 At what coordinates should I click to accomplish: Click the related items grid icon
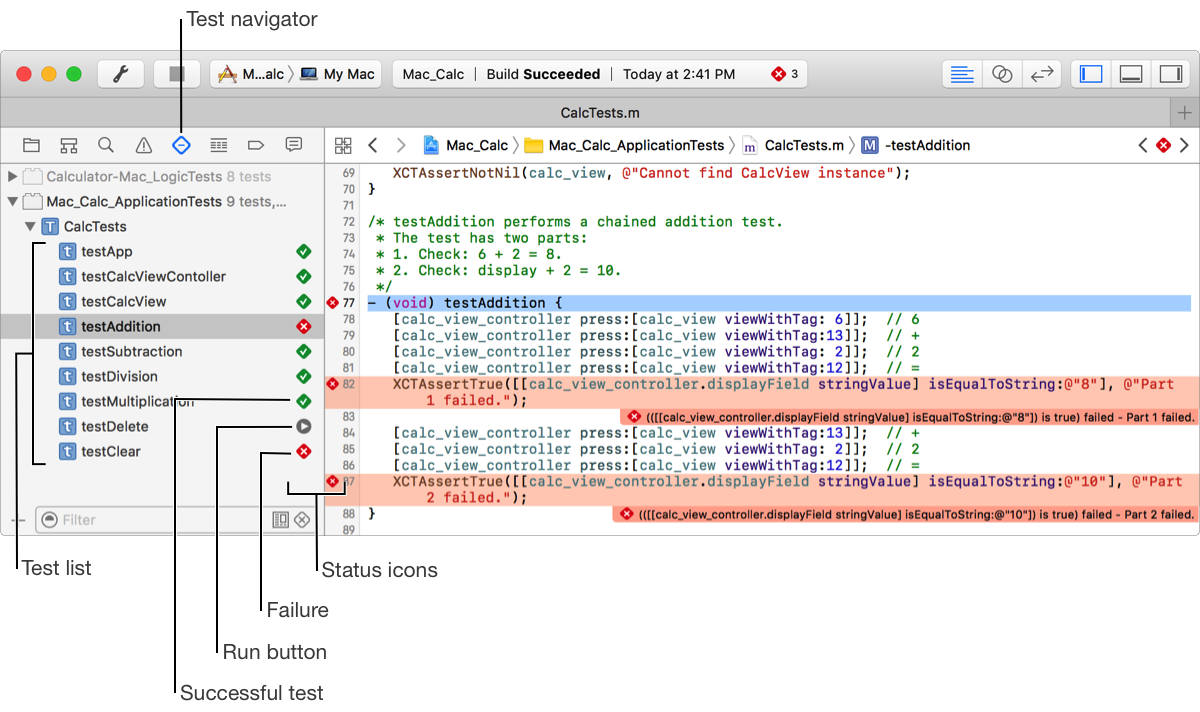coord(343,145)
